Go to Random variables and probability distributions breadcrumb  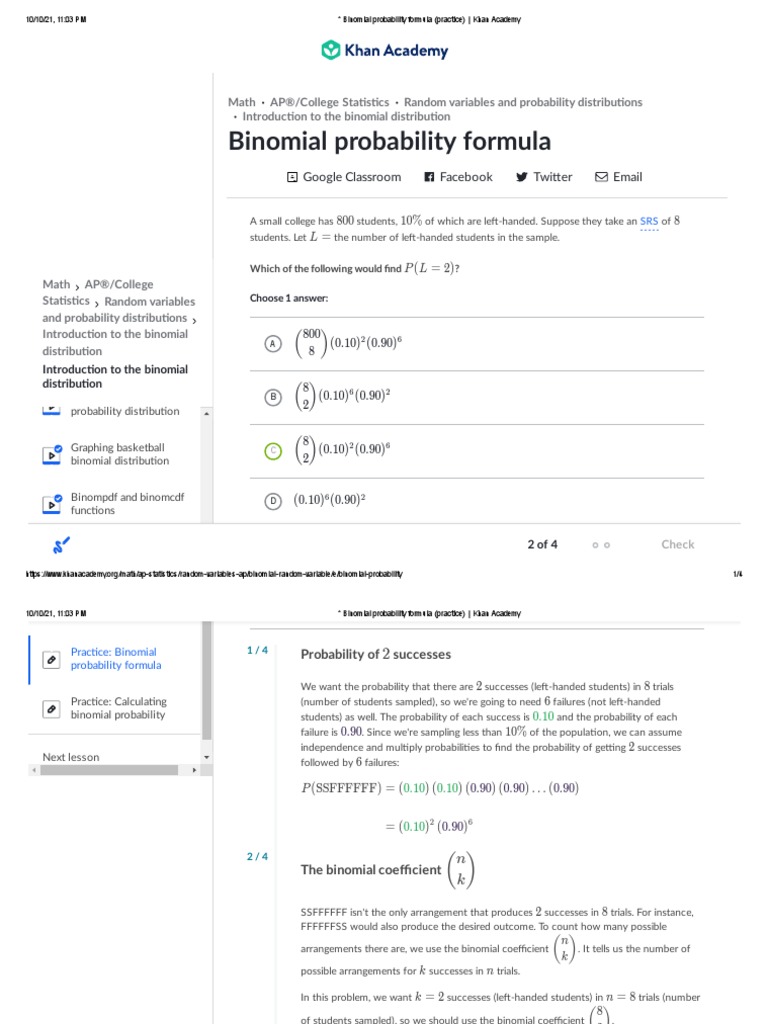(523, 102)
